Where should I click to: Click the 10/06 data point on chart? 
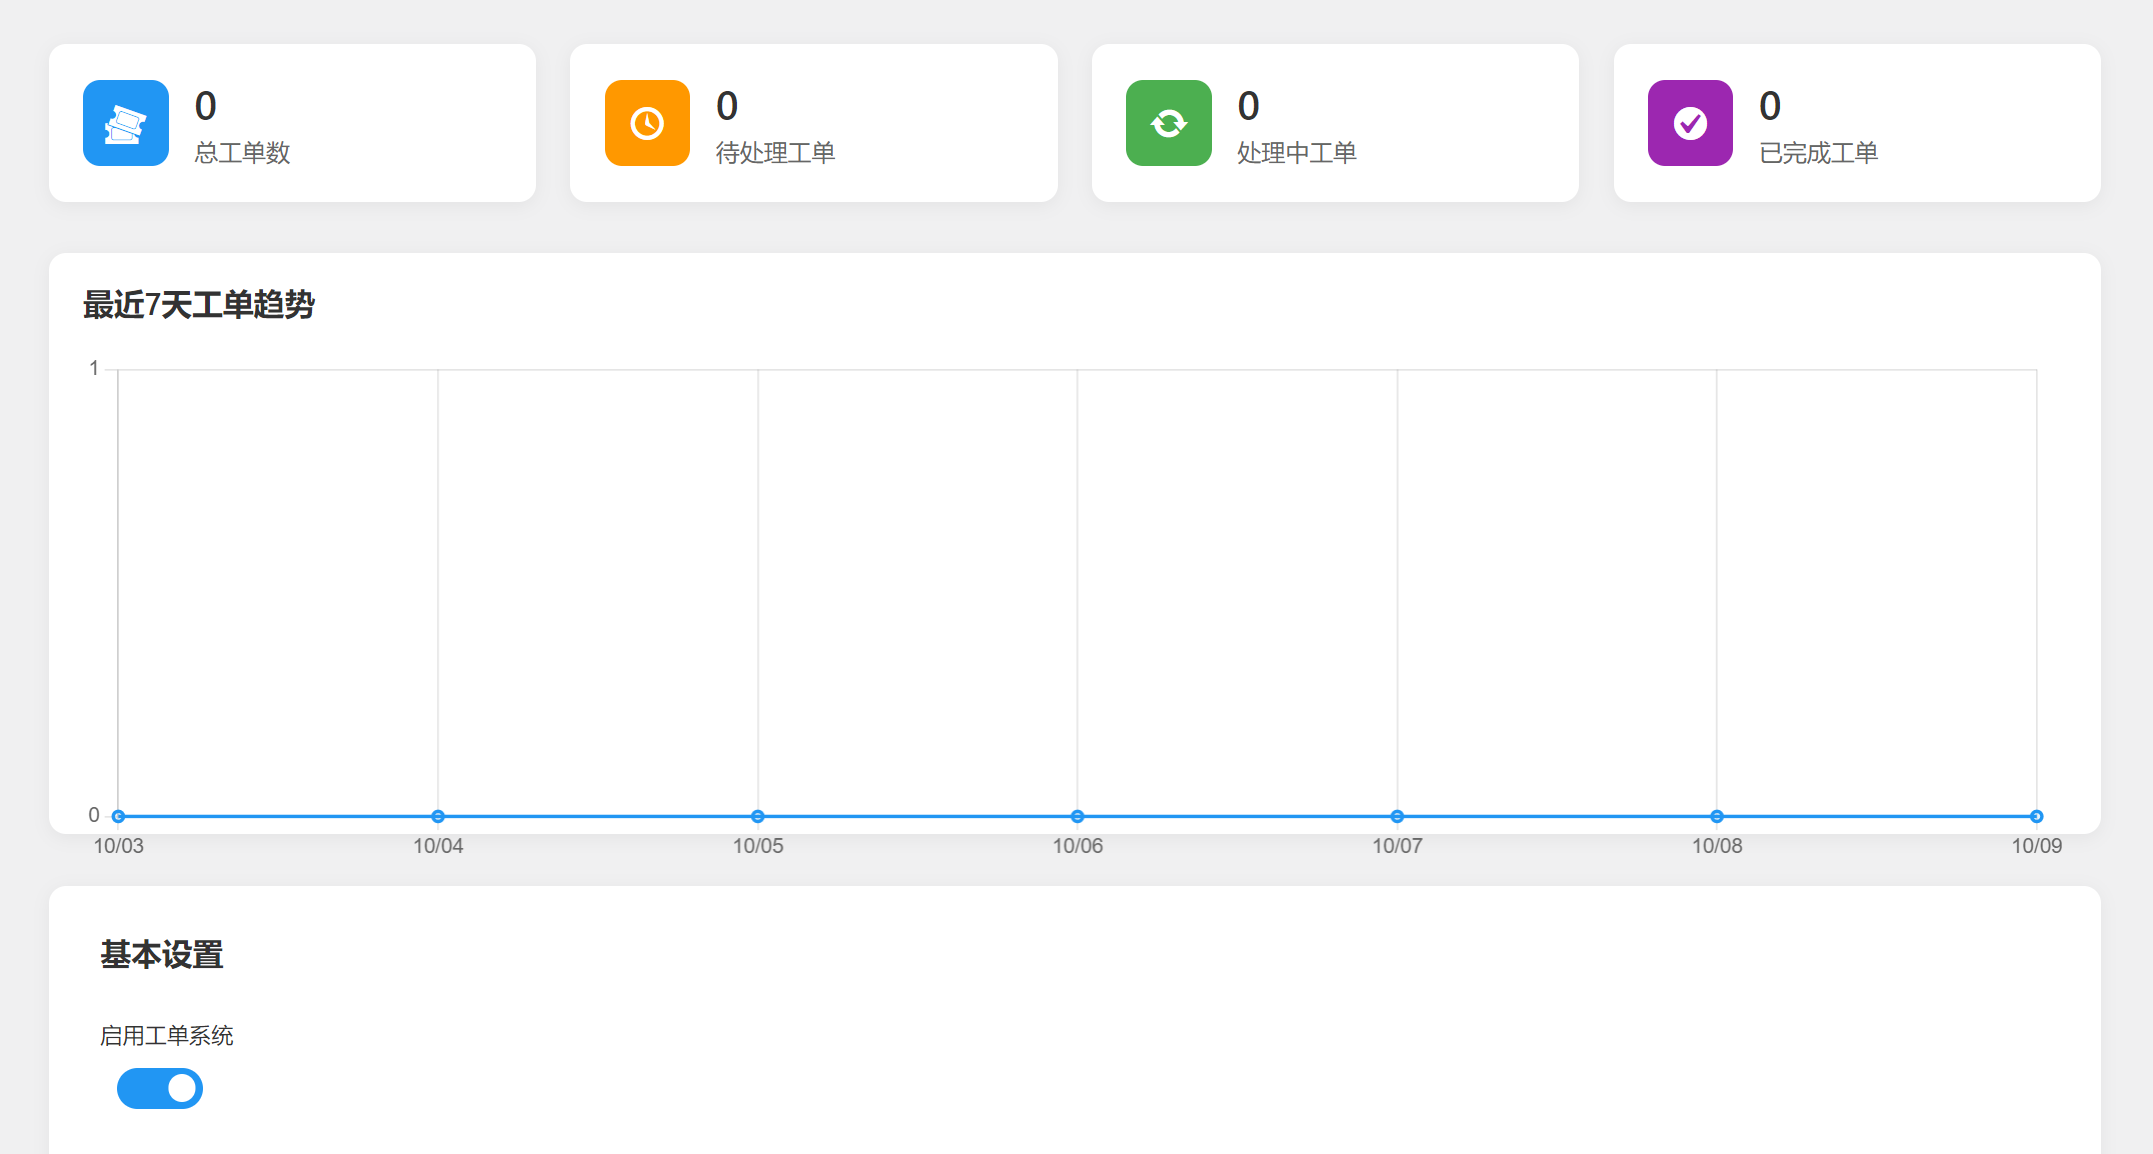coord(1077,816)
